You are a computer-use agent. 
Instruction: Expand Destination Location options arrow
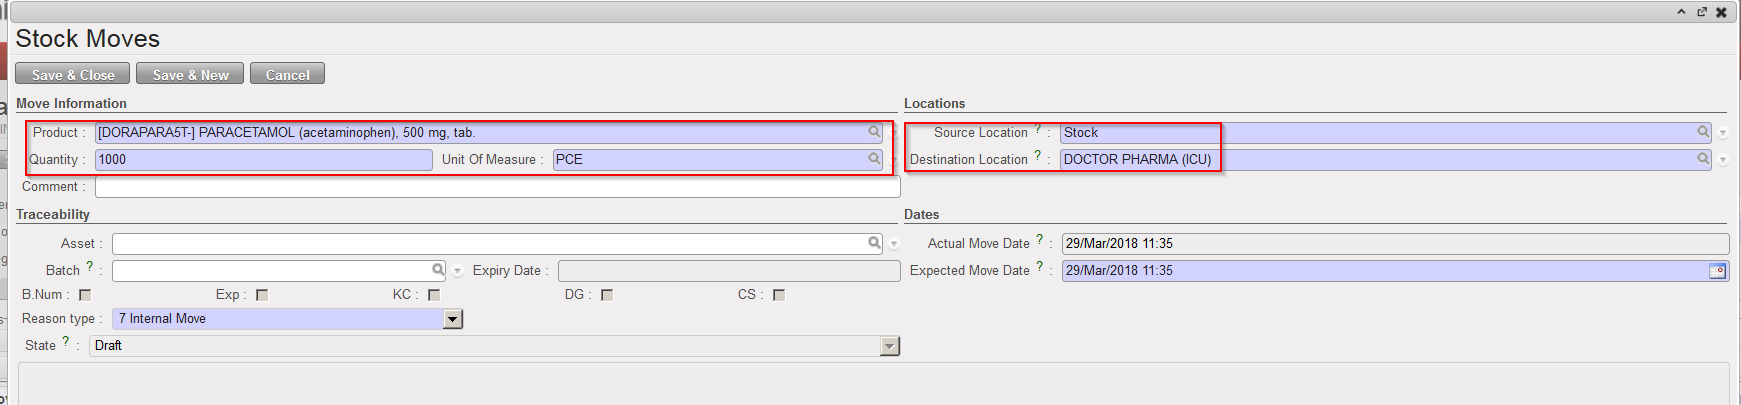click(x=1723, y=160)
